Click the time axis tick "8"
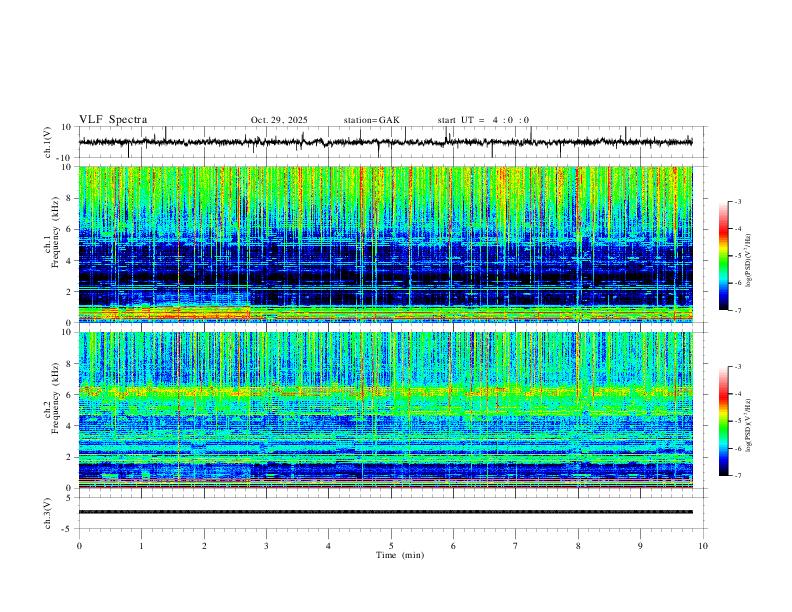Screen dimensions: 792x612 [x=578, y=546]
